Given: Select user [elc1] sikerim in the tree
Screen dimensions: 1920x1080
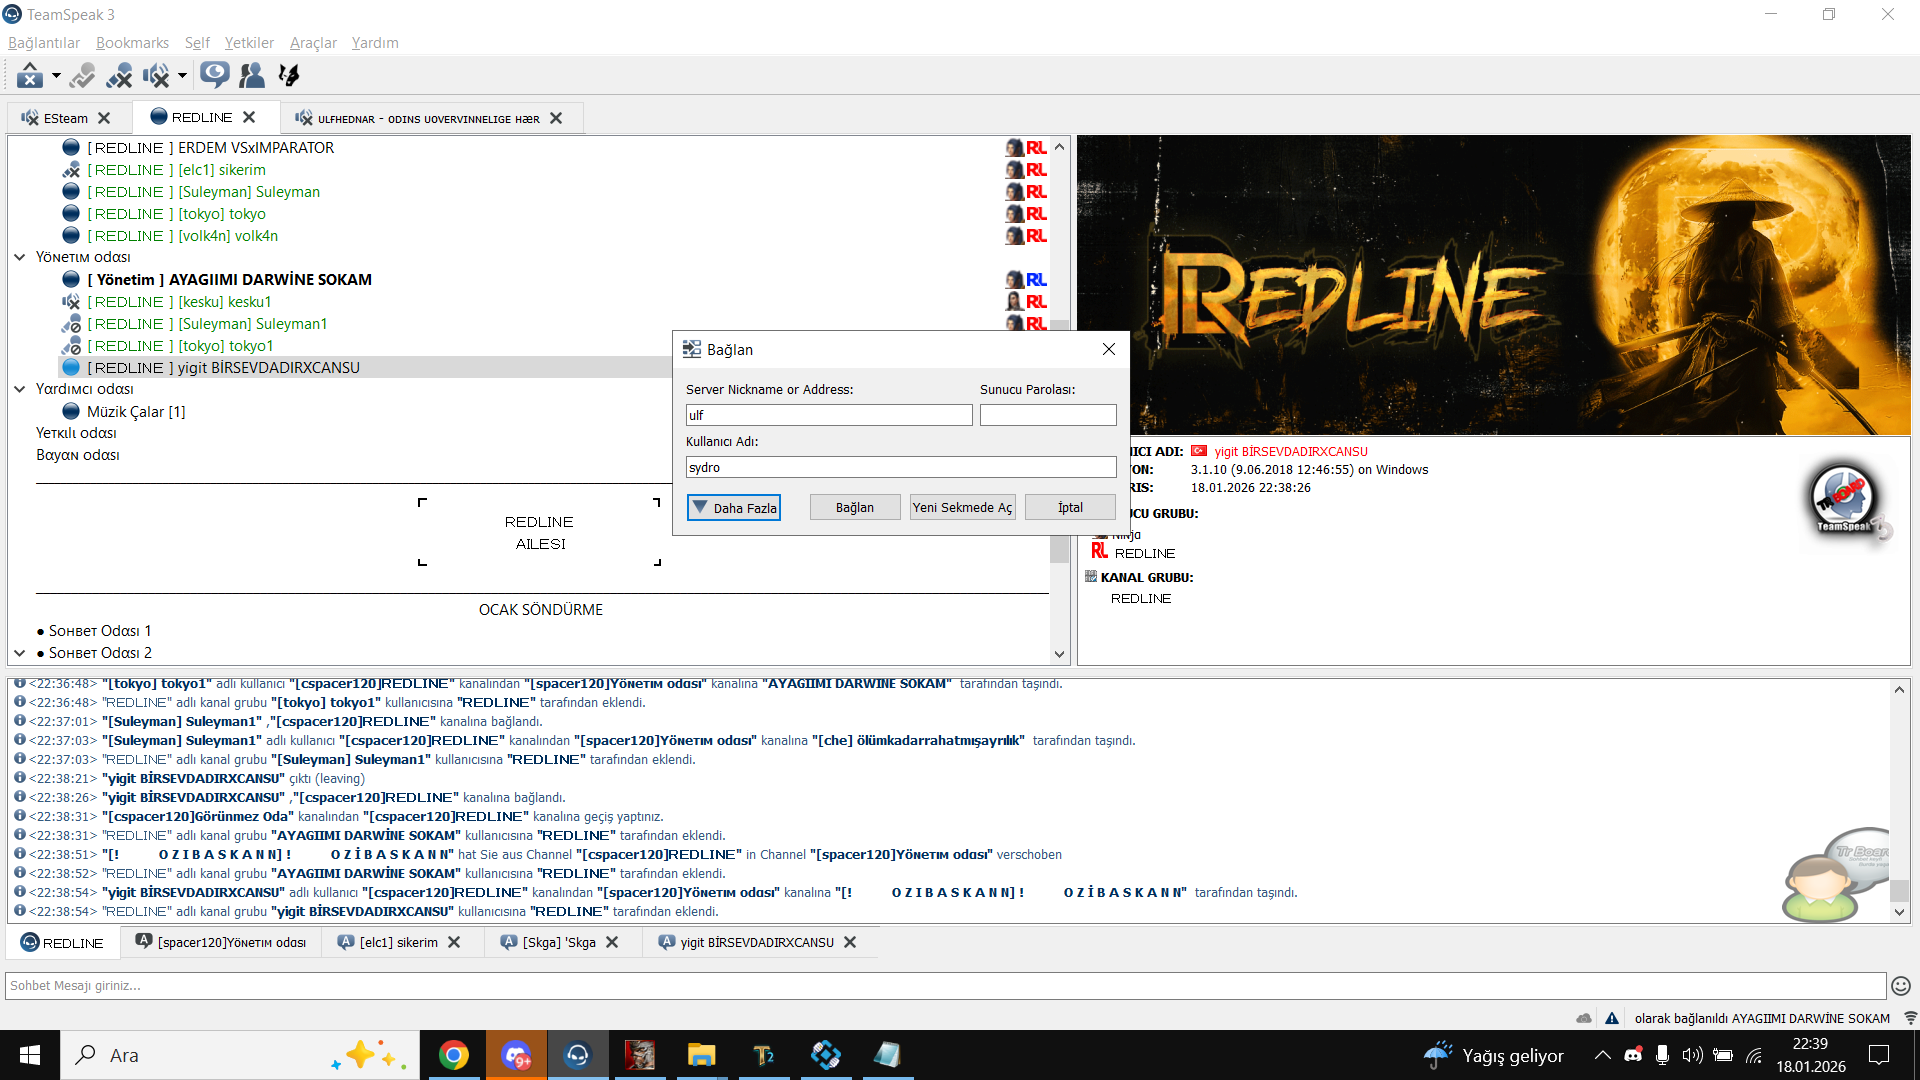Looking at the screenshot, I should (x=176, y=170).
